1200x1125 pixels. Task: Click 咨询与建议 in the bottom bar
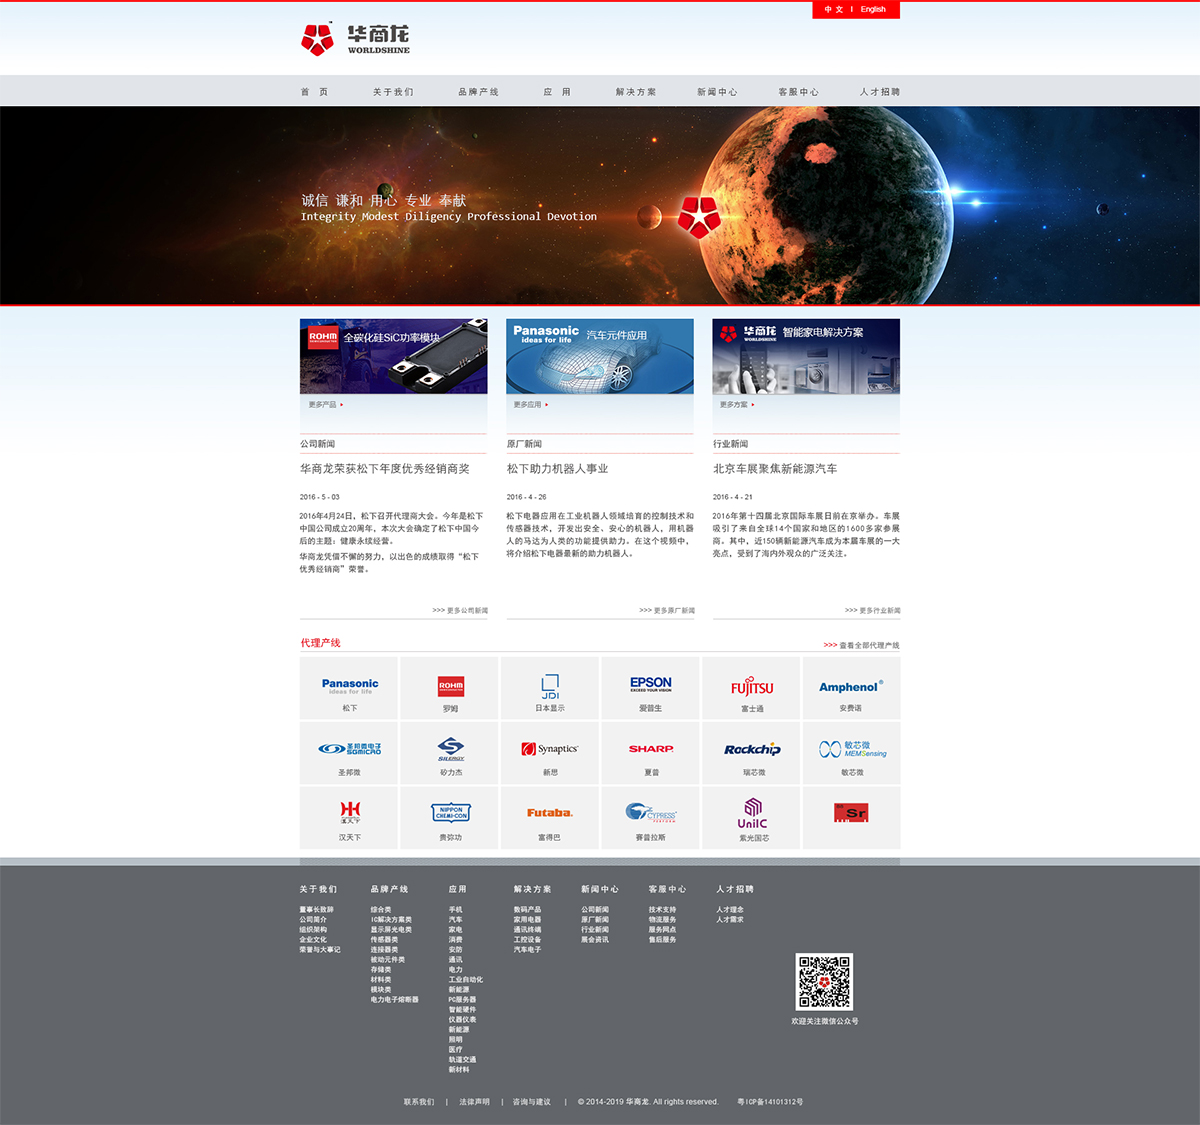532,1102
